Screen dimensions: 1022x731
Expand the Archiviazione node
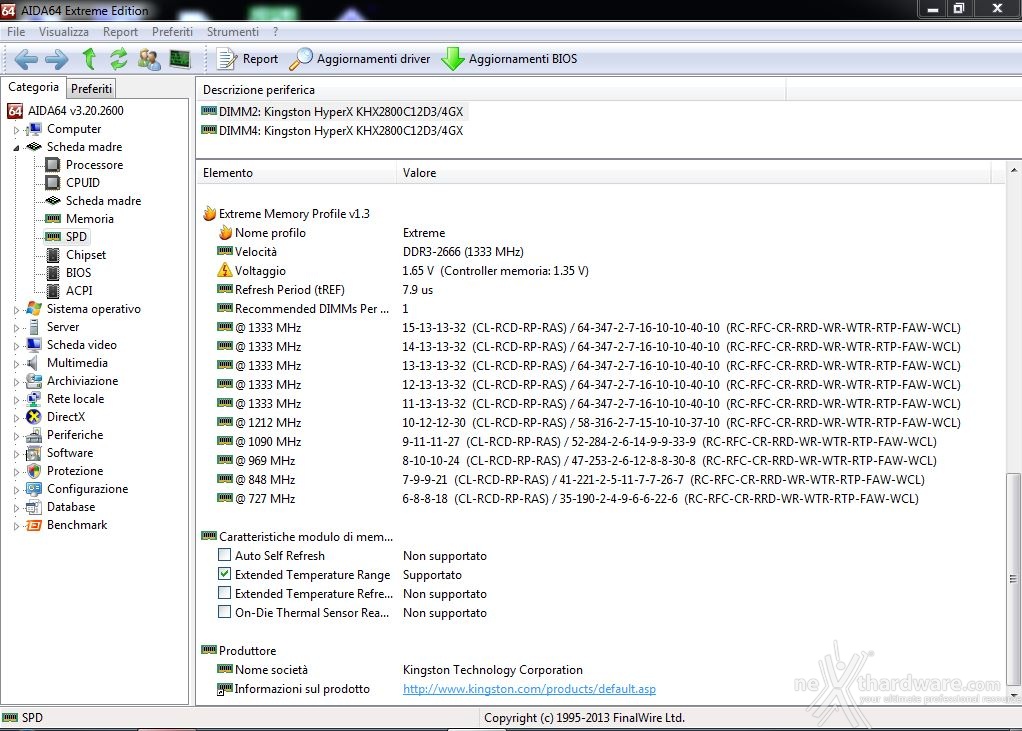(x=16, y=382)
